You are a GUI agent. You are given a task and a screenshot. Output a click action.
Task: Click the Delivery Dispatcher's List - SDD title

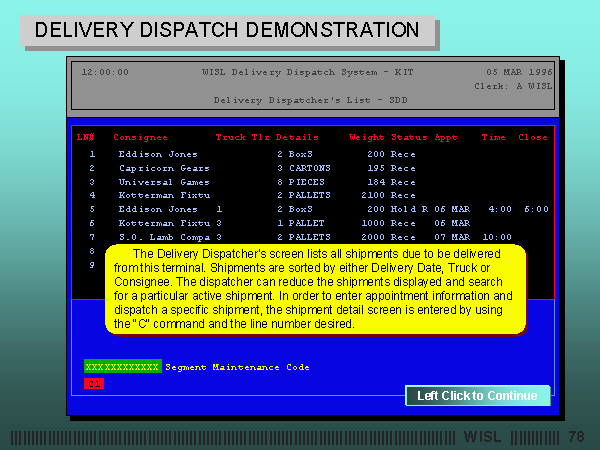[310, 100]
